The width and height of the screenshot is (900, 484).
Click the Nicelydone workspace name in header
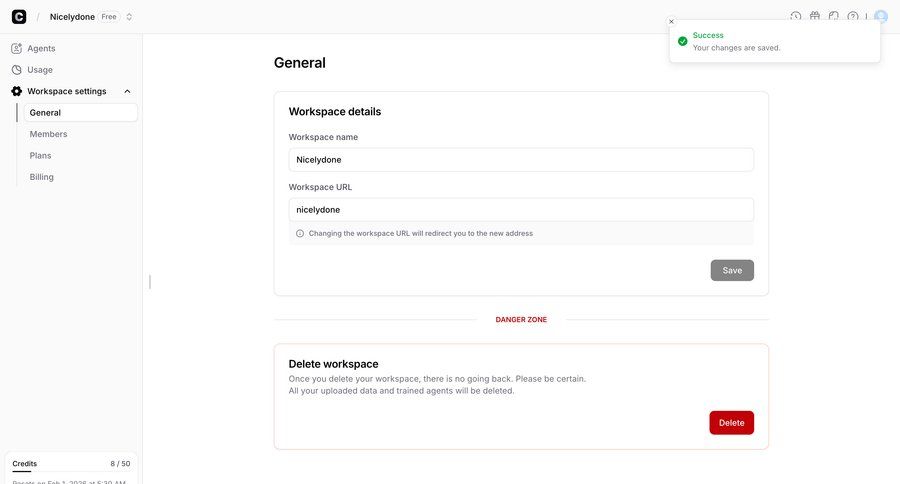click(x=72, y=17)
